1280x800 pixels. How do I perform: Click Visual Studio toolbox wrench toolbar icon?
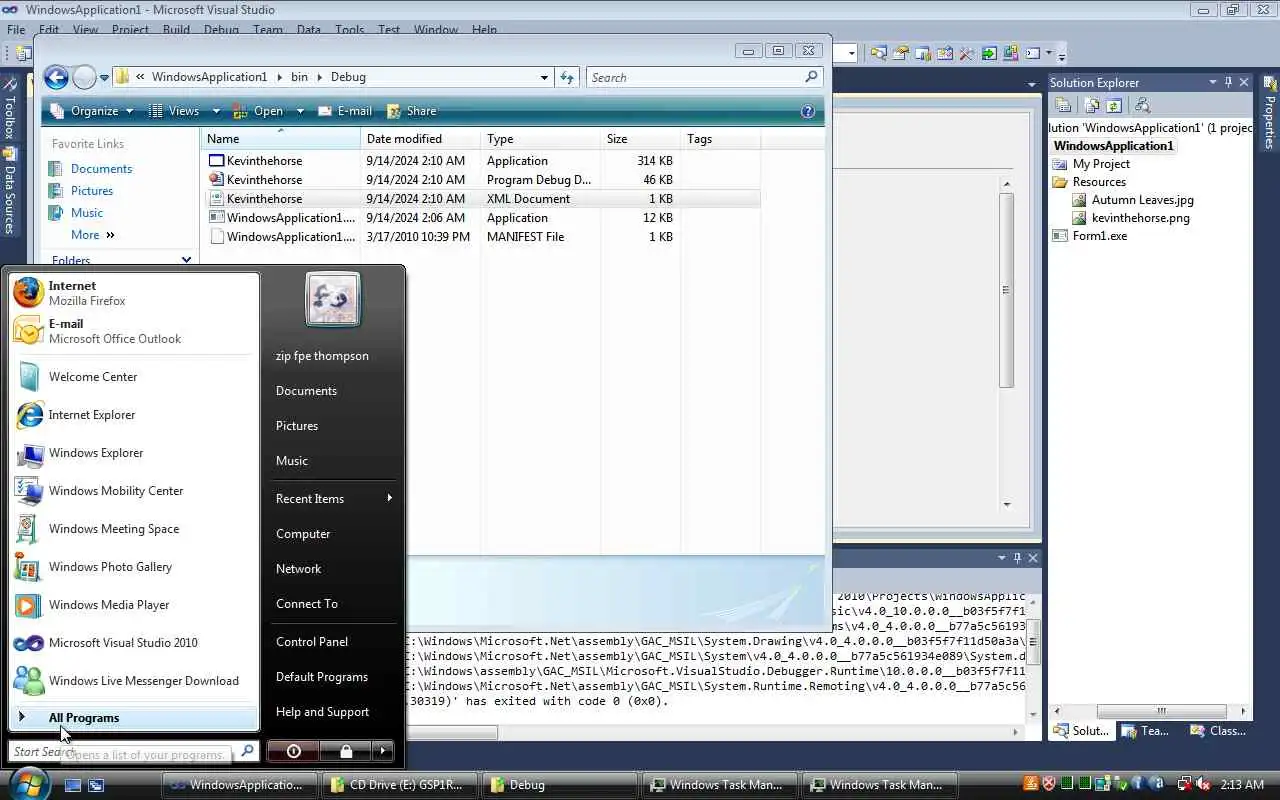[967, 53]
